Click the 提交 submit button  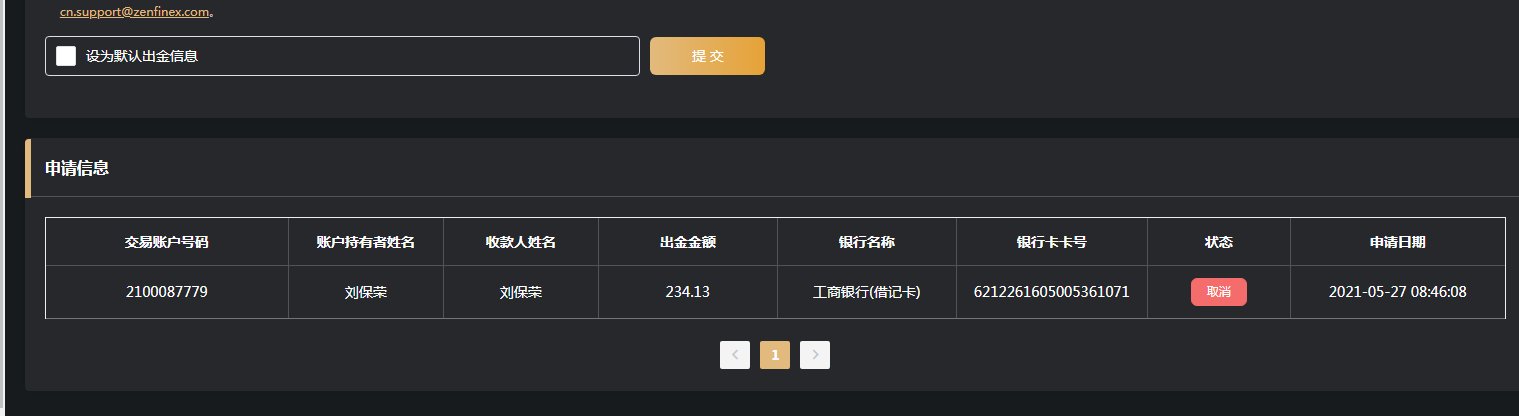point(707,56)
